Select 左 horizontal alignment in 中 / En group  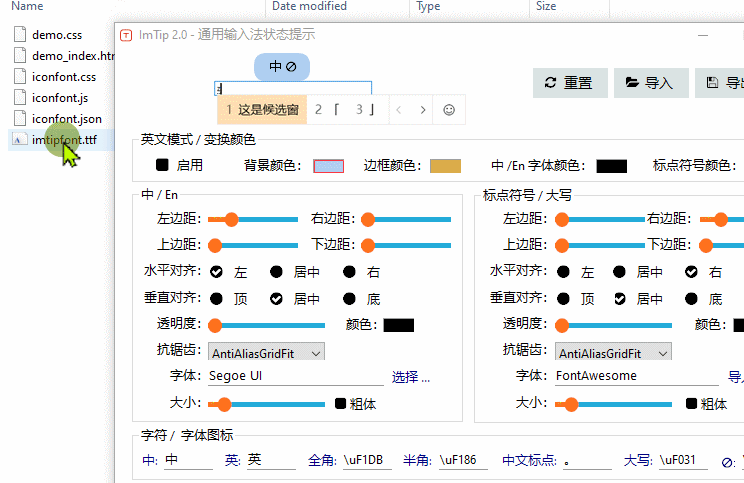click(216, 272)
